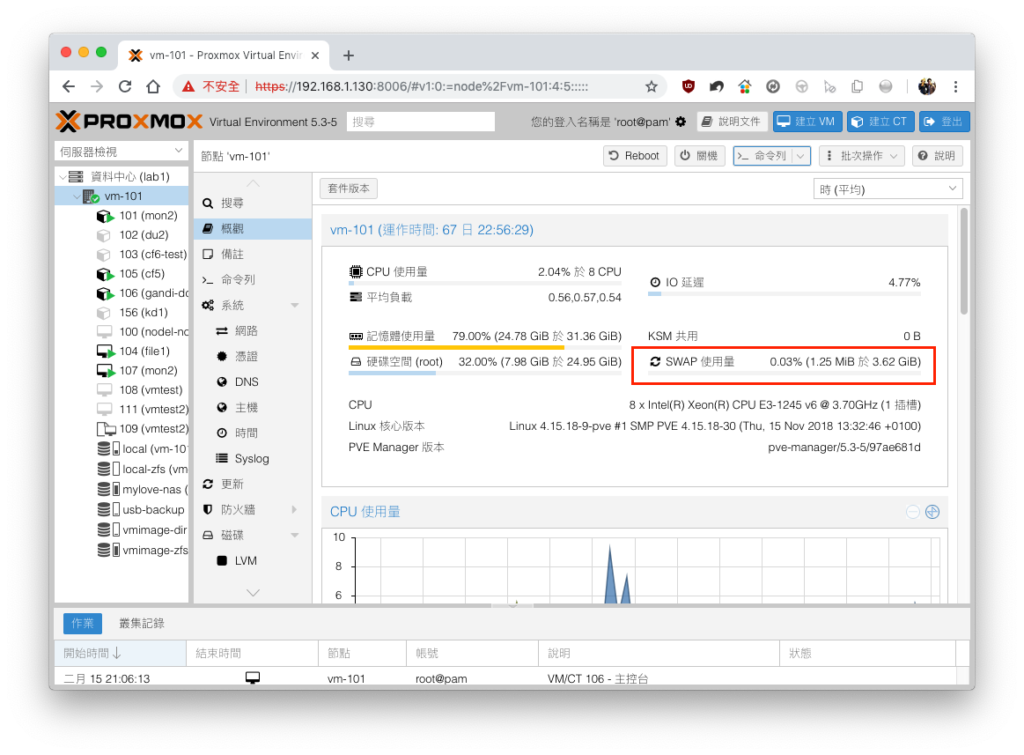
Task: Click the Reboot button
Action: (x=634, y=155)
